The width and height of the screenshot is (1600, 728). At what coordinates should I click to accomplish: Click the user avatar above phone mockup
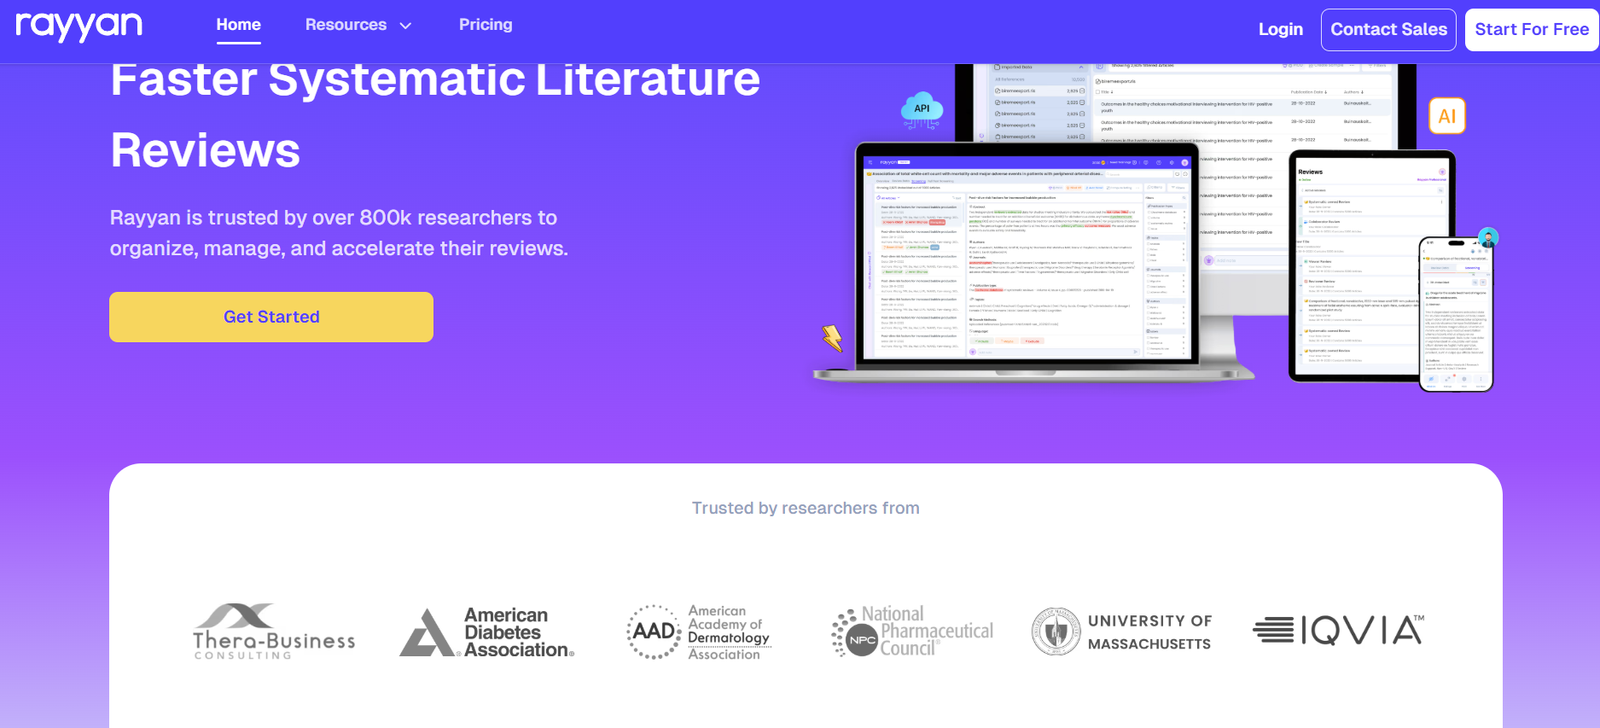pos(1488,238)
